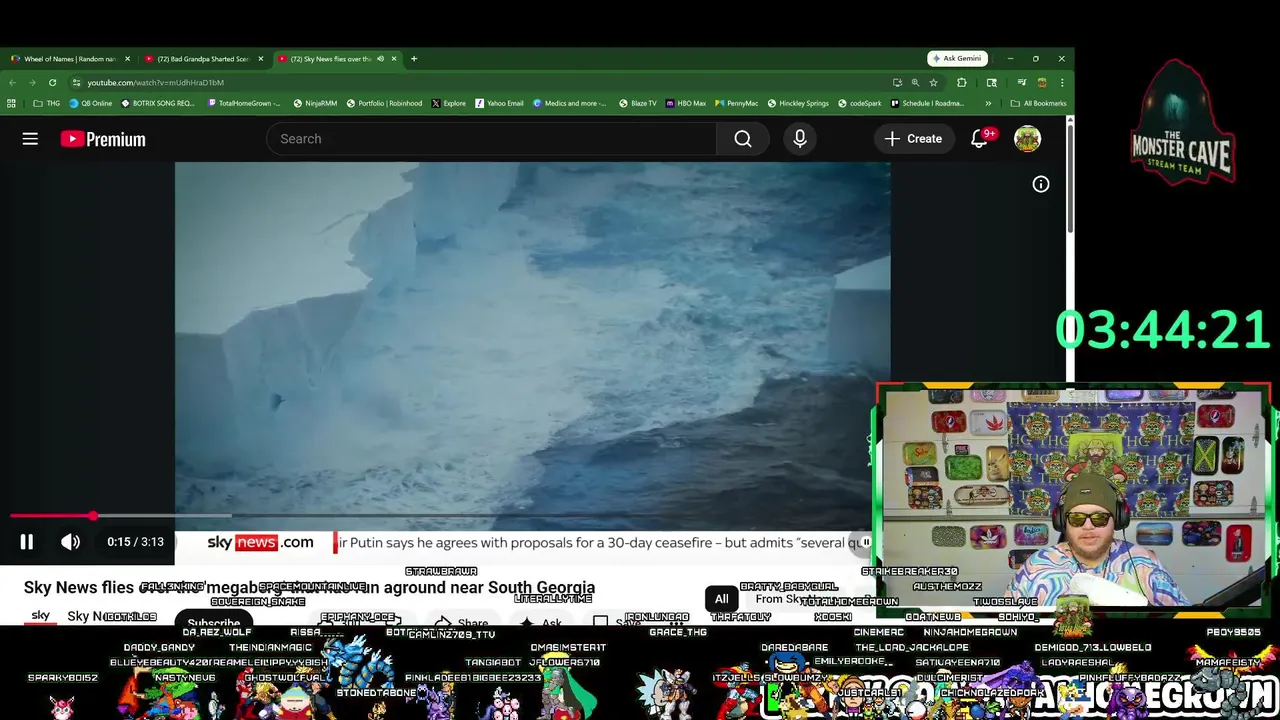The width and height of the screenshot is (1280, 720).
Task: Open the Portfolio | Robinhood bookmark
Action: pos(384,103)
